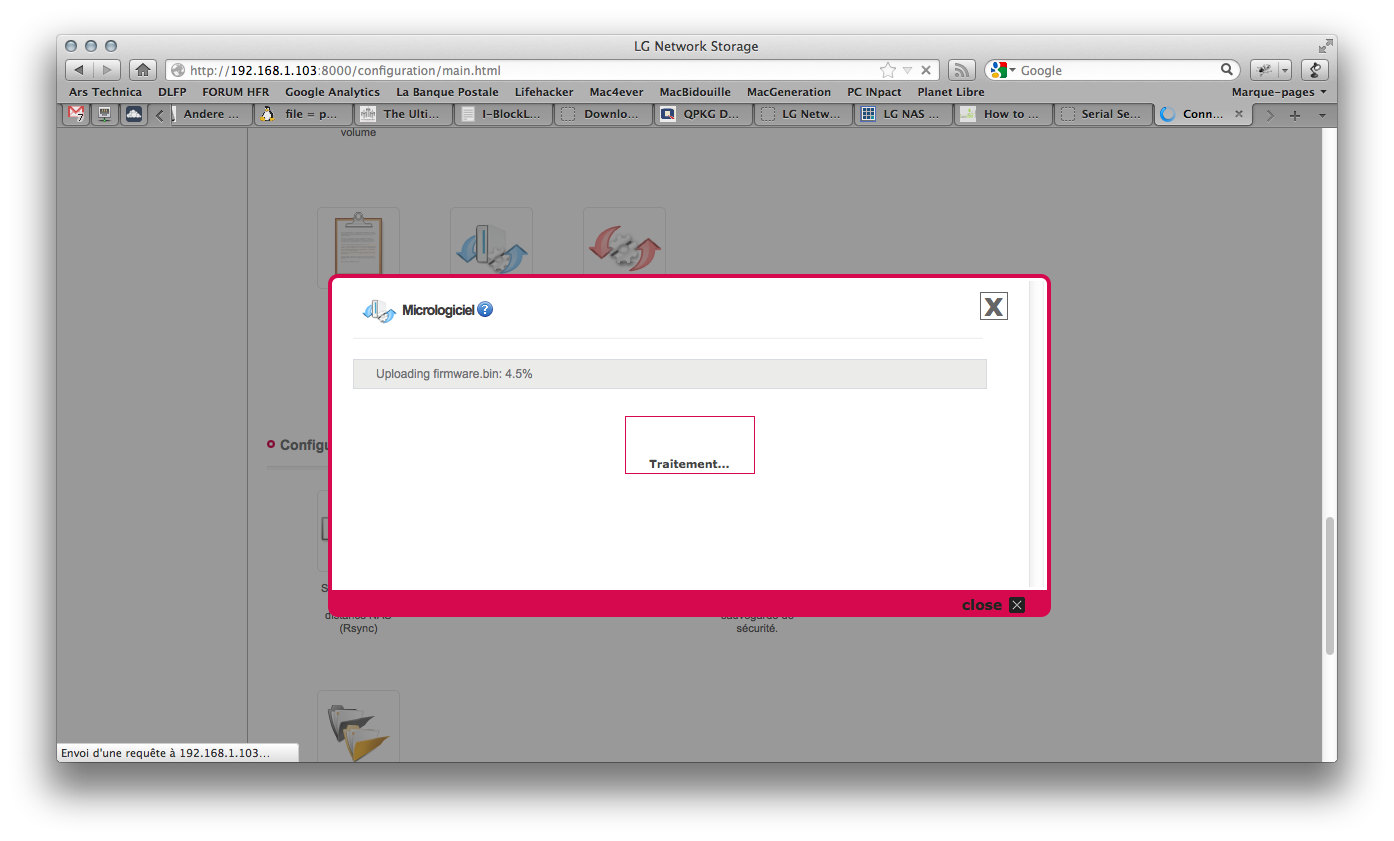Click the blue help icon beside Micrologiciel
1394x841 pixels.
485,310
